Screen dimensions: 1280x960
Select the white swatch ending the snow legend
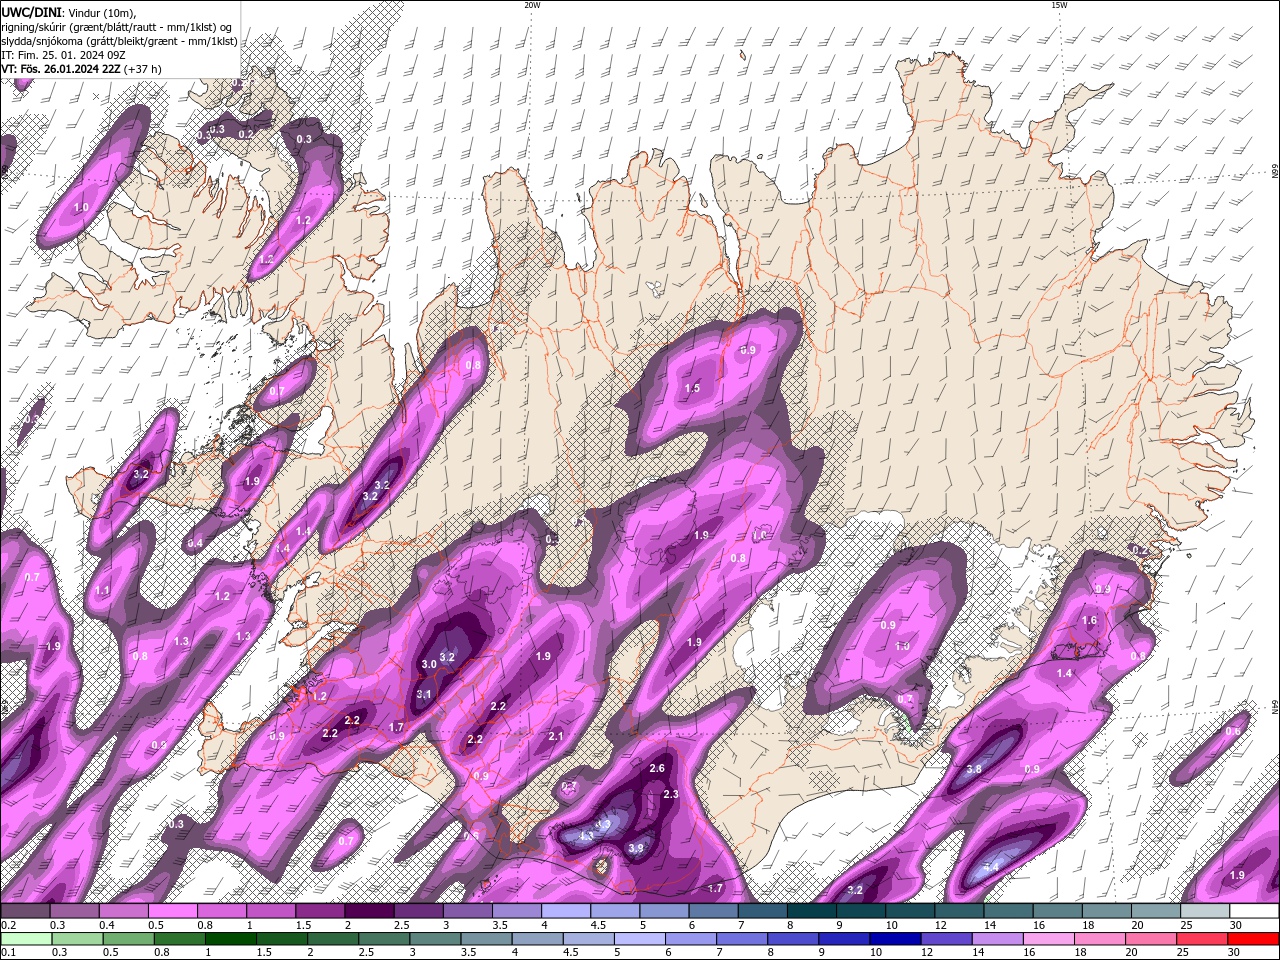[x=1254, y=911]
